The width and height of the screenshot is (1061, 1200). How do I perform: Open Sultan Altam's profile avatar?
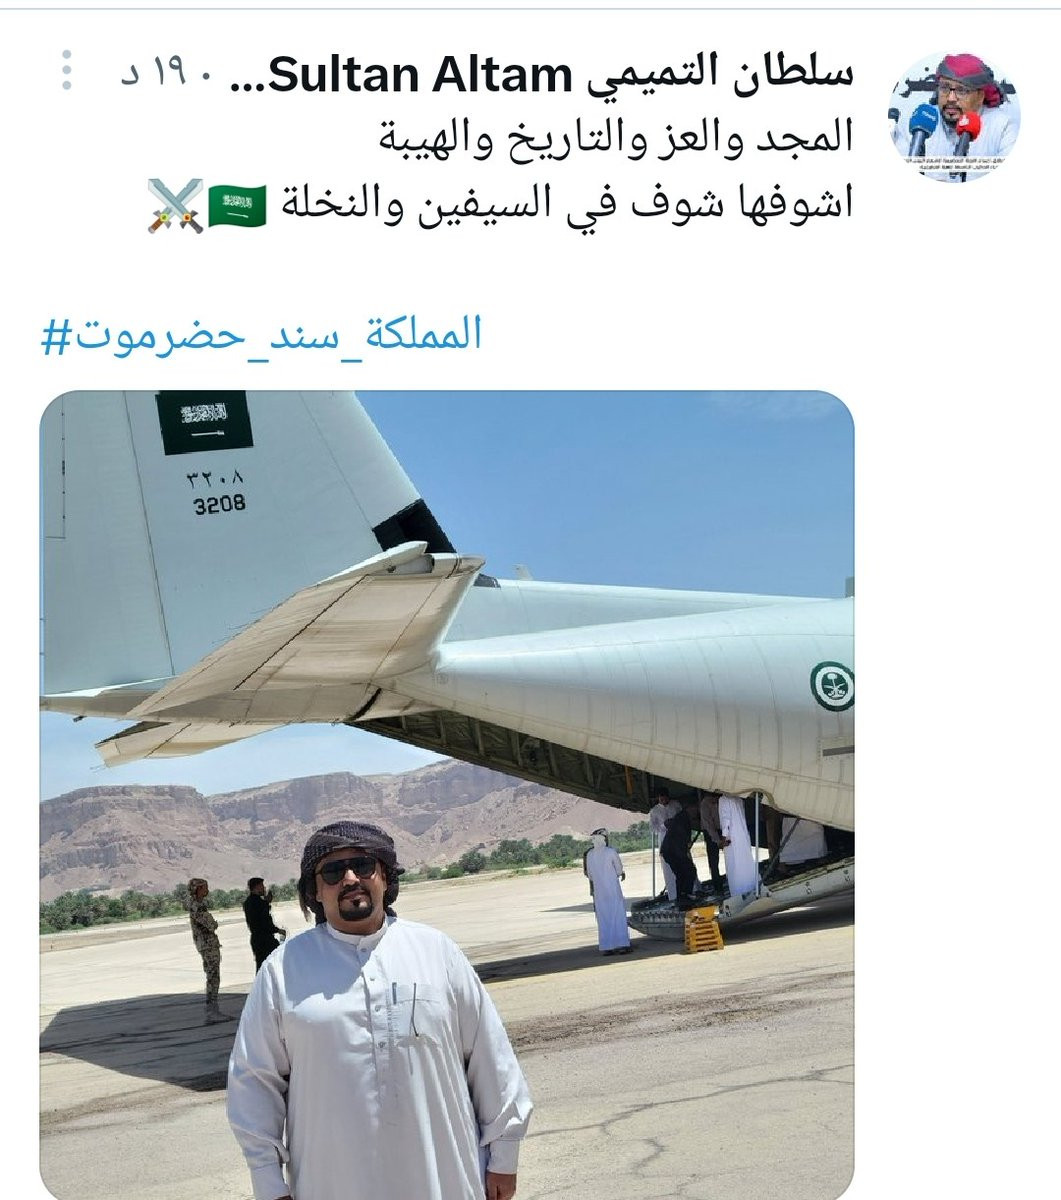point(954,118)
